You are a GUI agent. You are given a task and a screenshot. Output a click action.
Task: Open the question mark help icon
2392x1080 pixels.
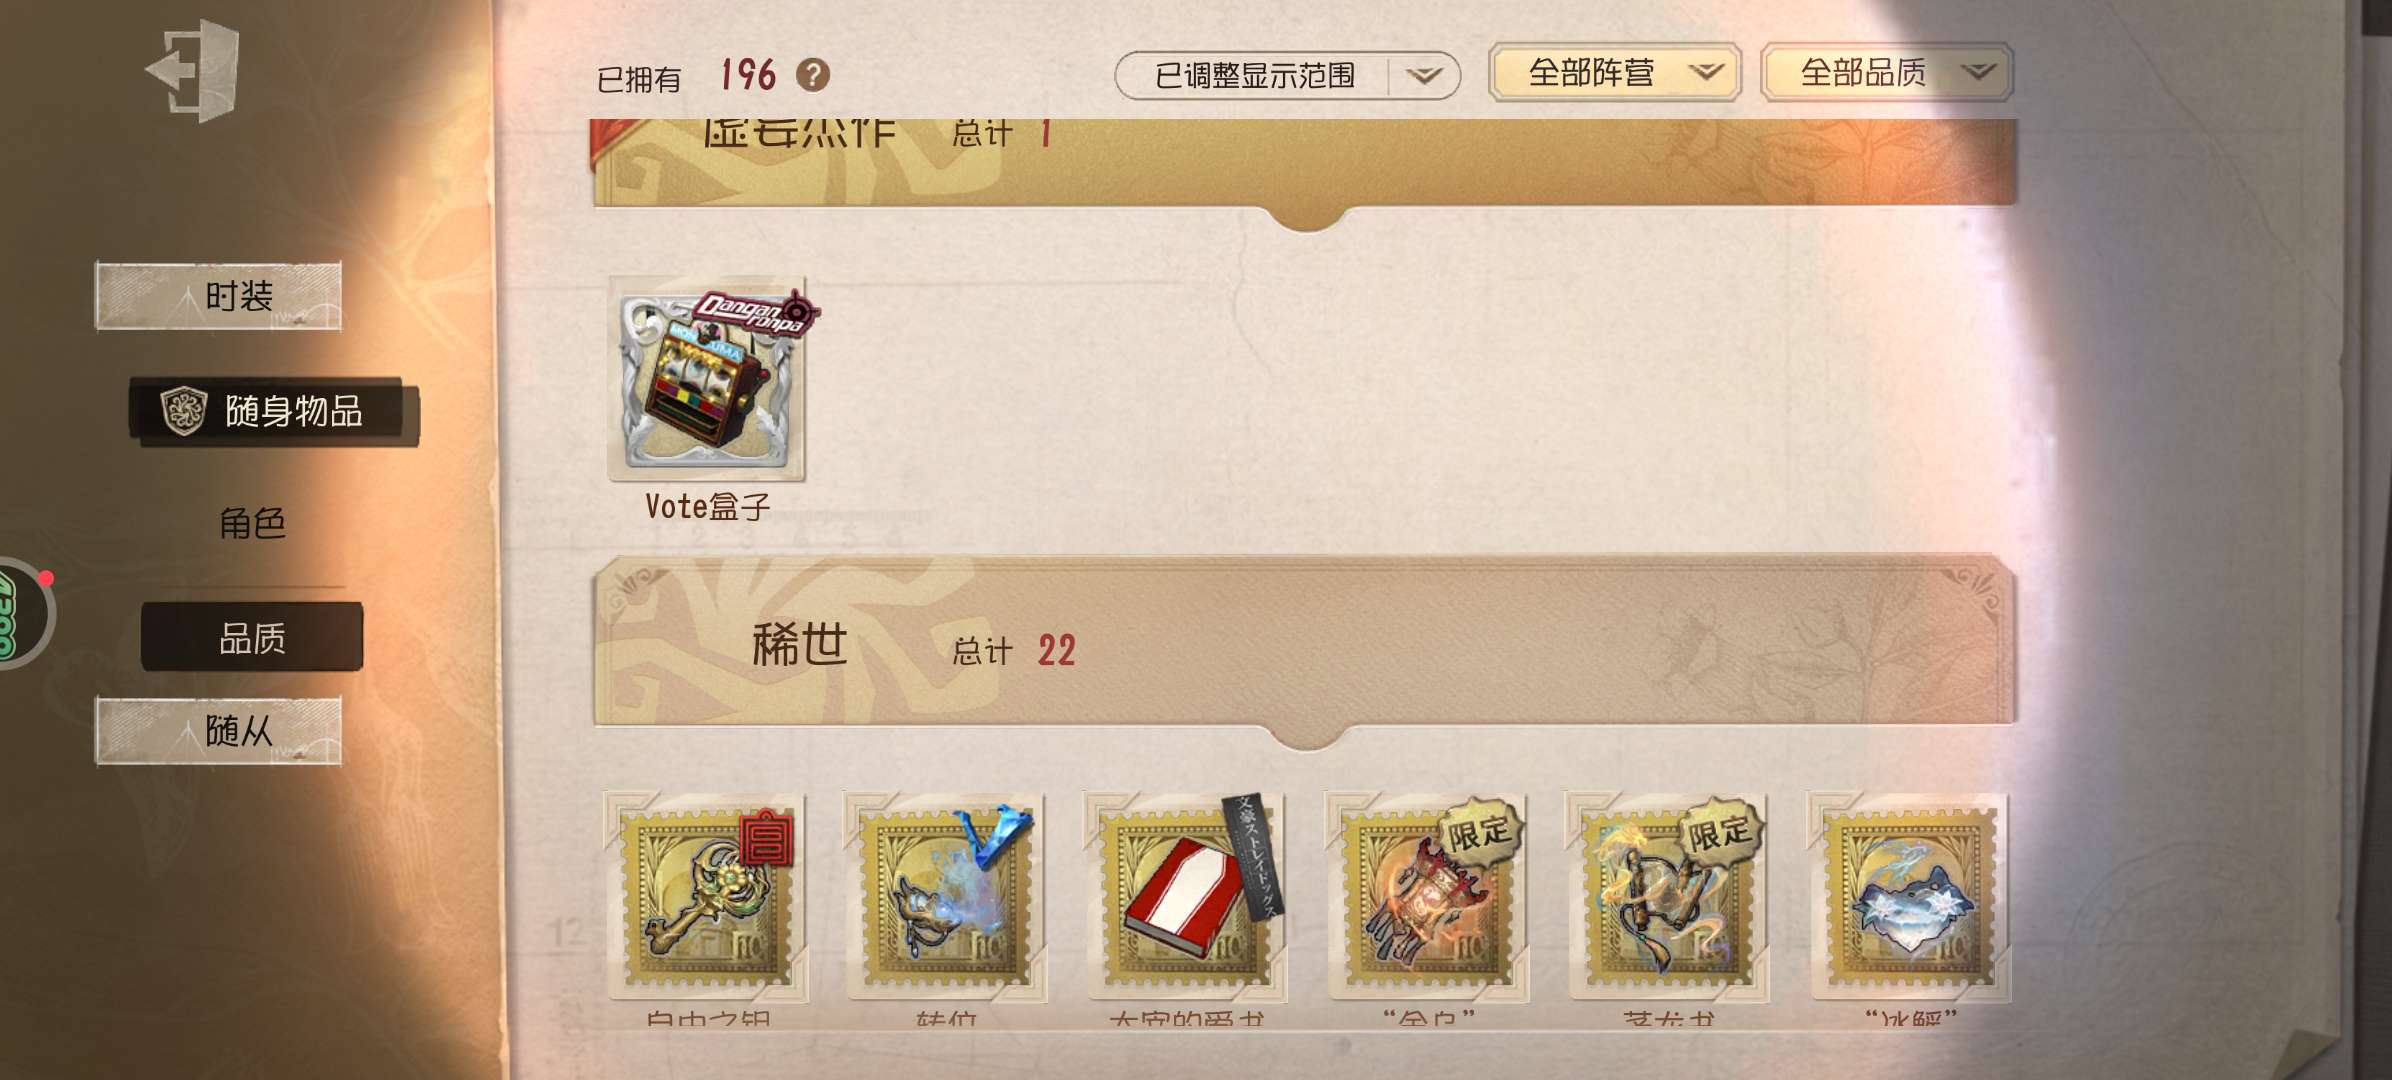click(813, 75)
